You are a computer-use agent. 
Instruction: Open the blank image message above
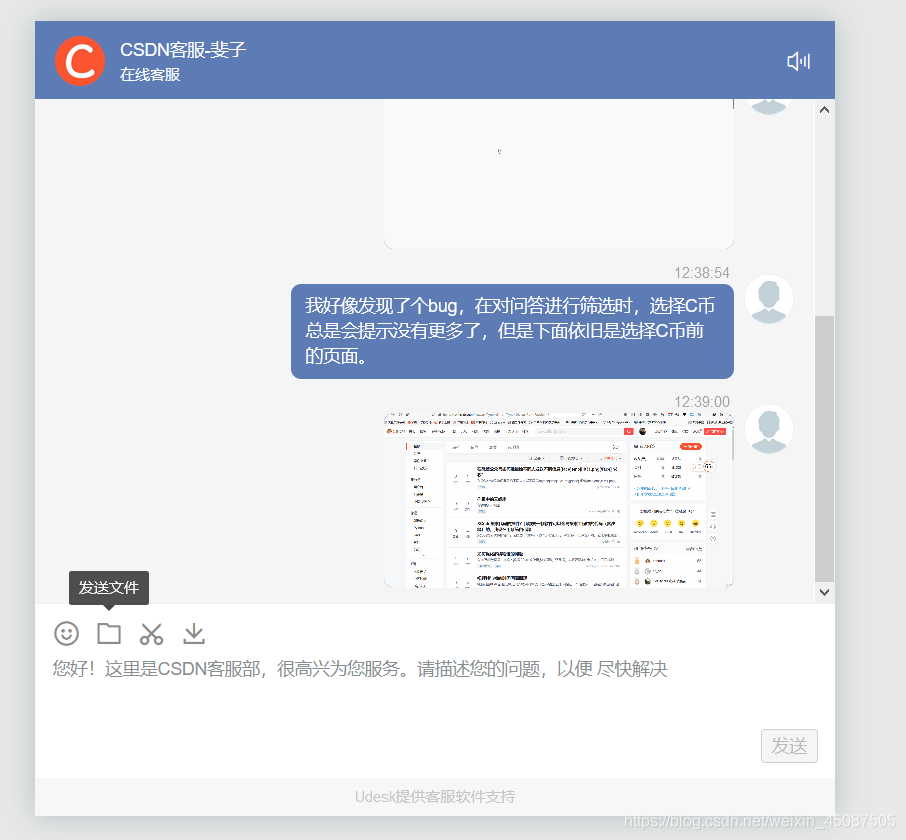pyautogui.click(x=559, y=173)
